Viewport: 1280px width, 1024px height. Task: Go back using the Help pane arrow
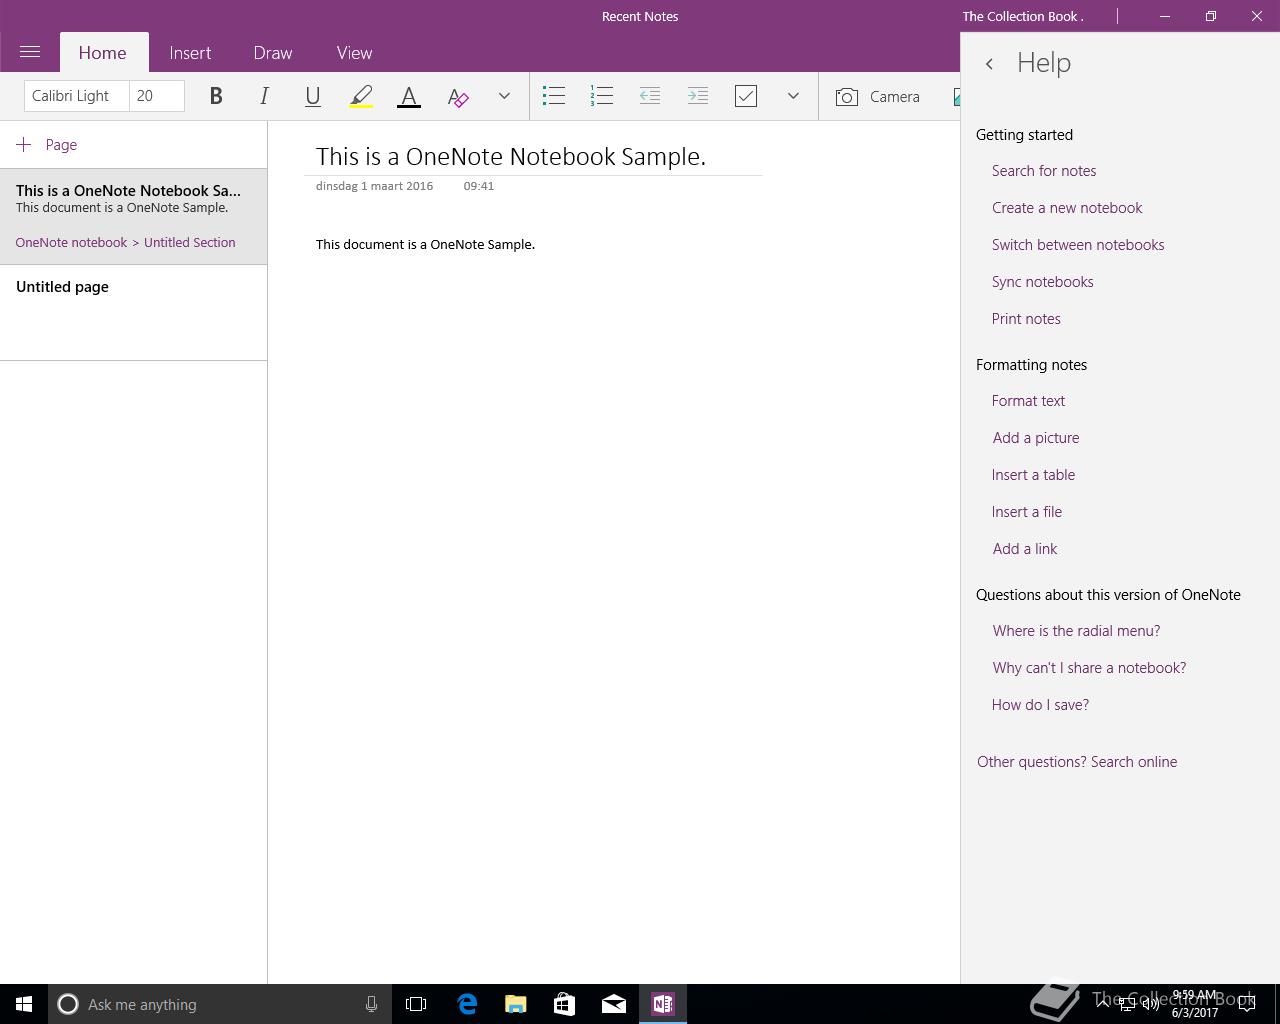coord(989,64)
